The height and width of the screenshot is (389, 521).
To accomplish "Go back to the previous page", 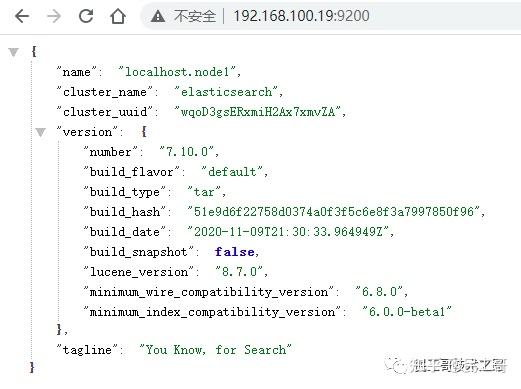I will [22, 16].
